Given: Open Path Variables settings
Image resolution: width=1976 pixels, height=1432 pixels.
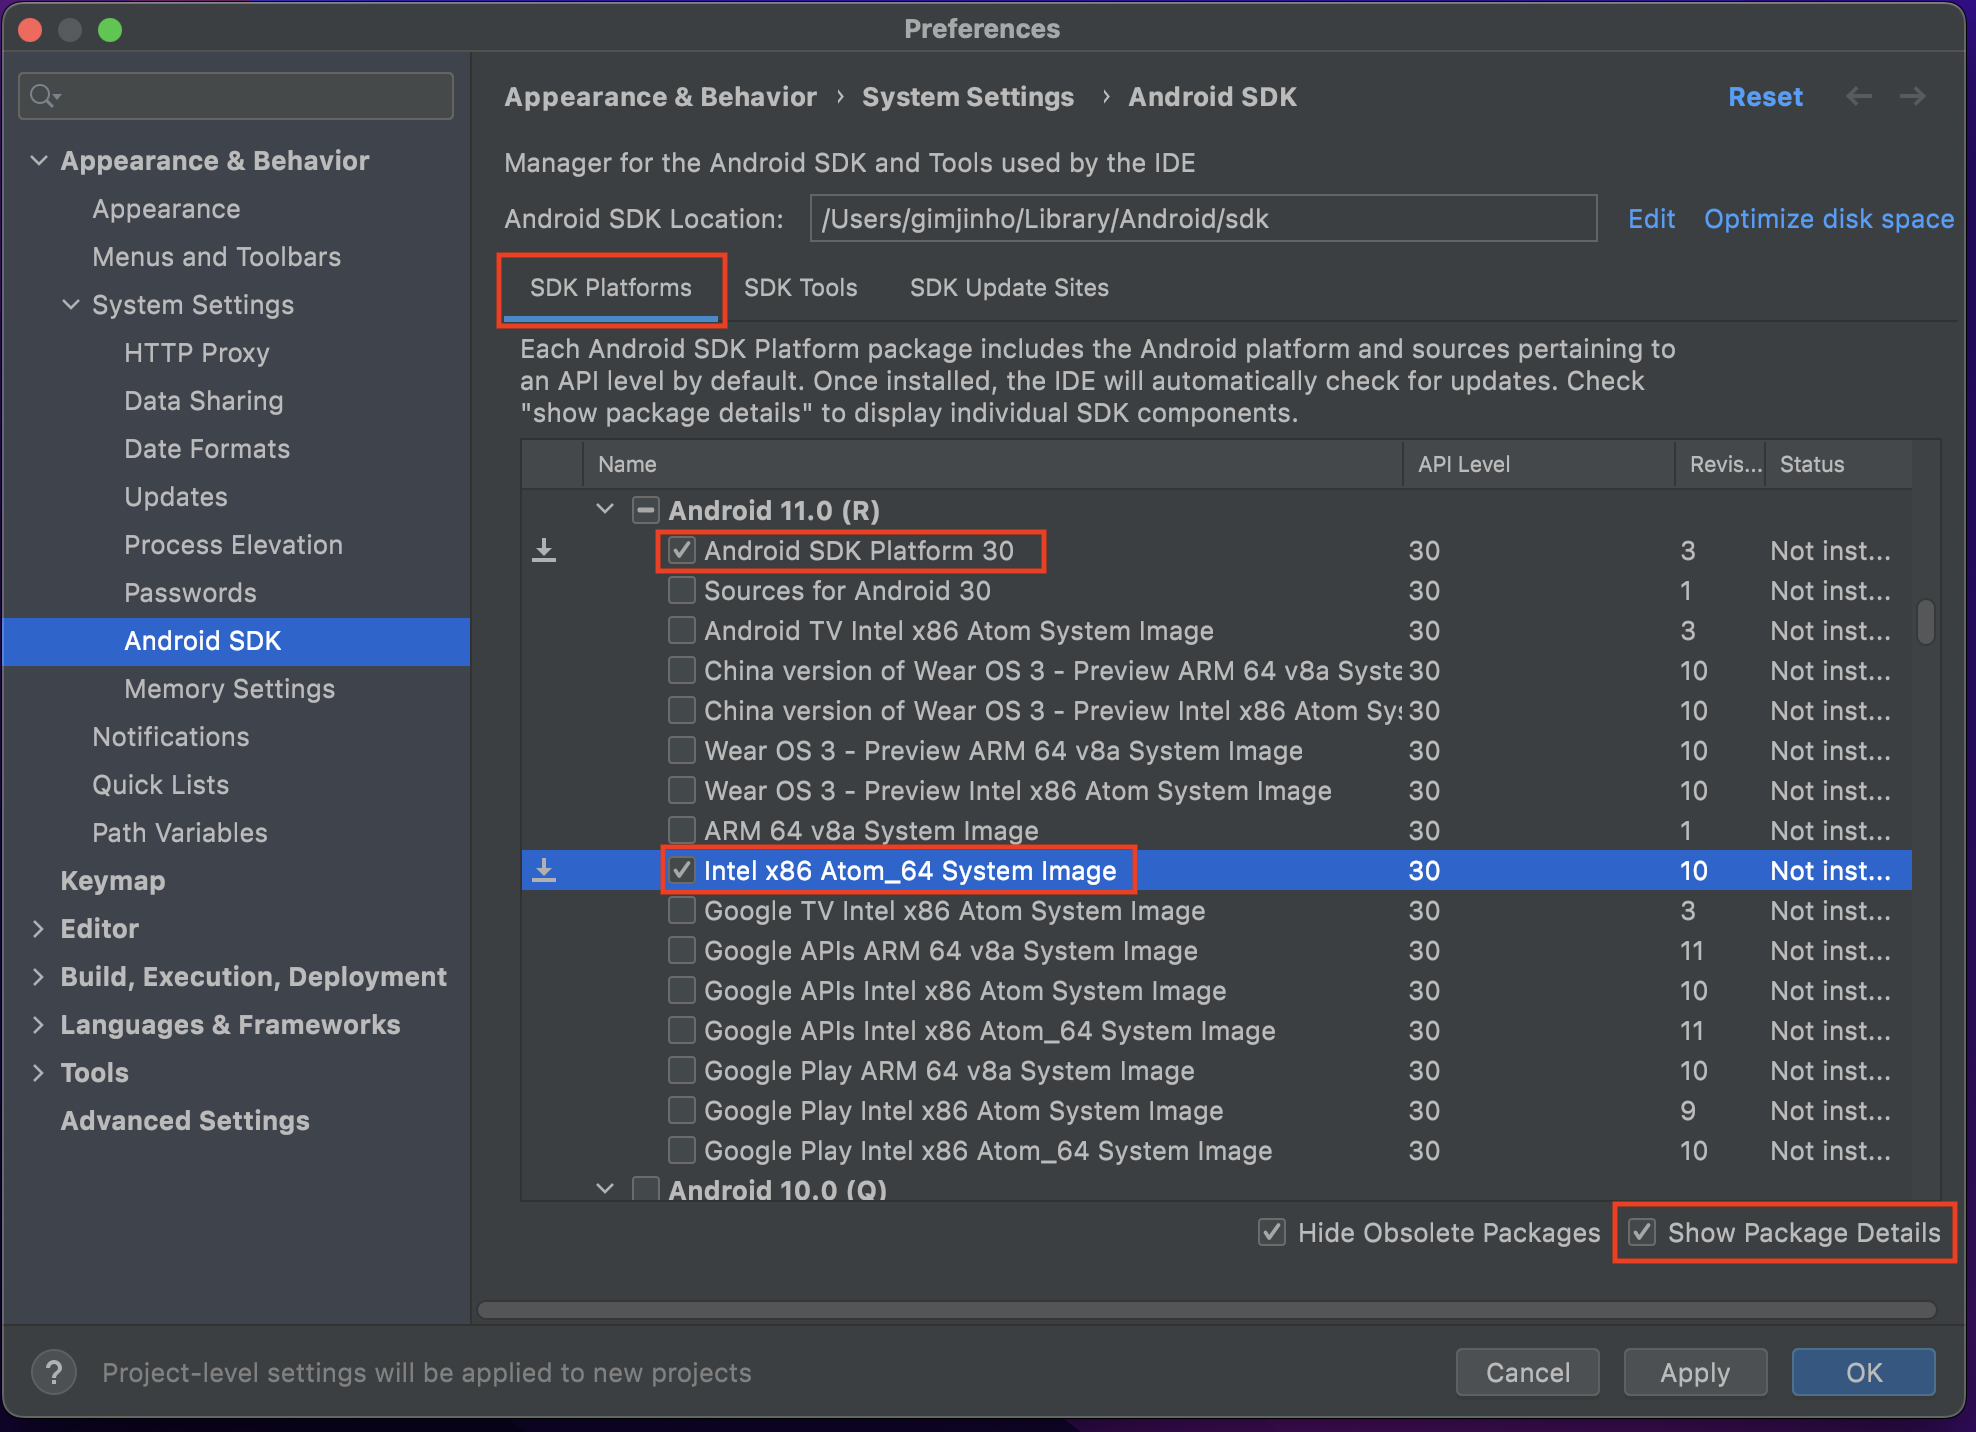Looking at the screenshot, I should click(180, 833).
